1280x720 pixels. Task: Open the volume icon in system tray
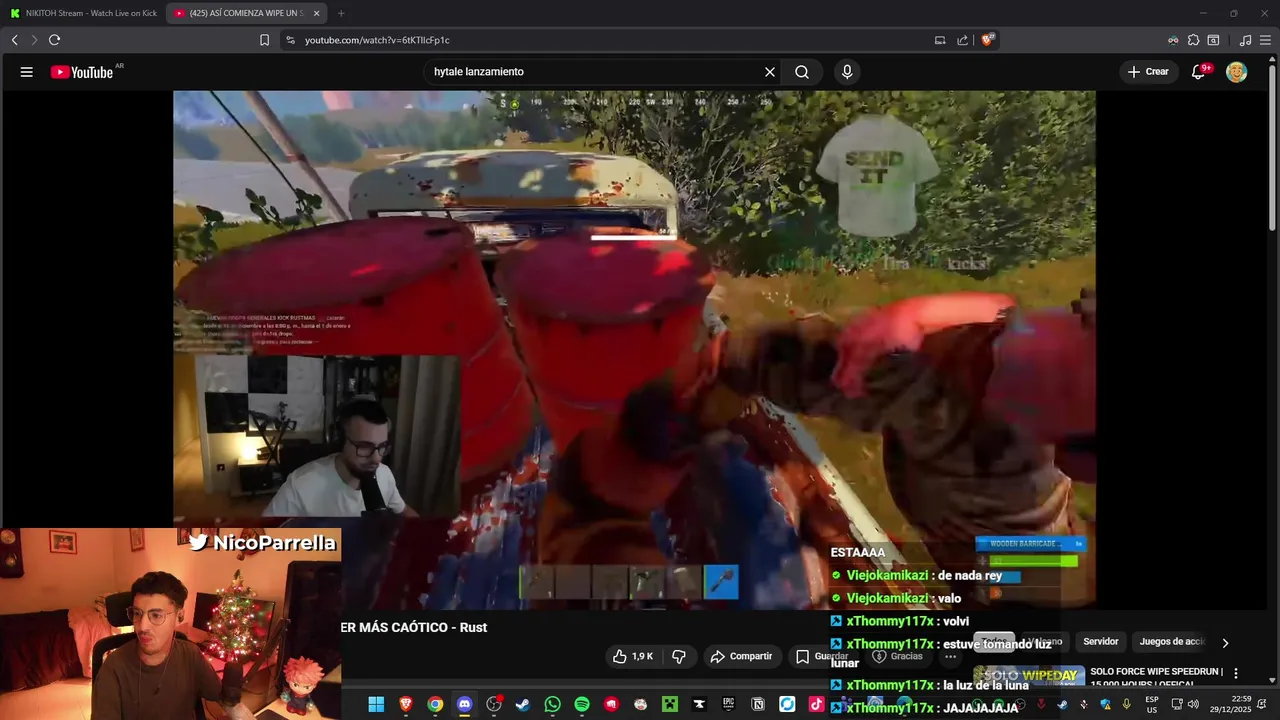(x=1193, y=704)
